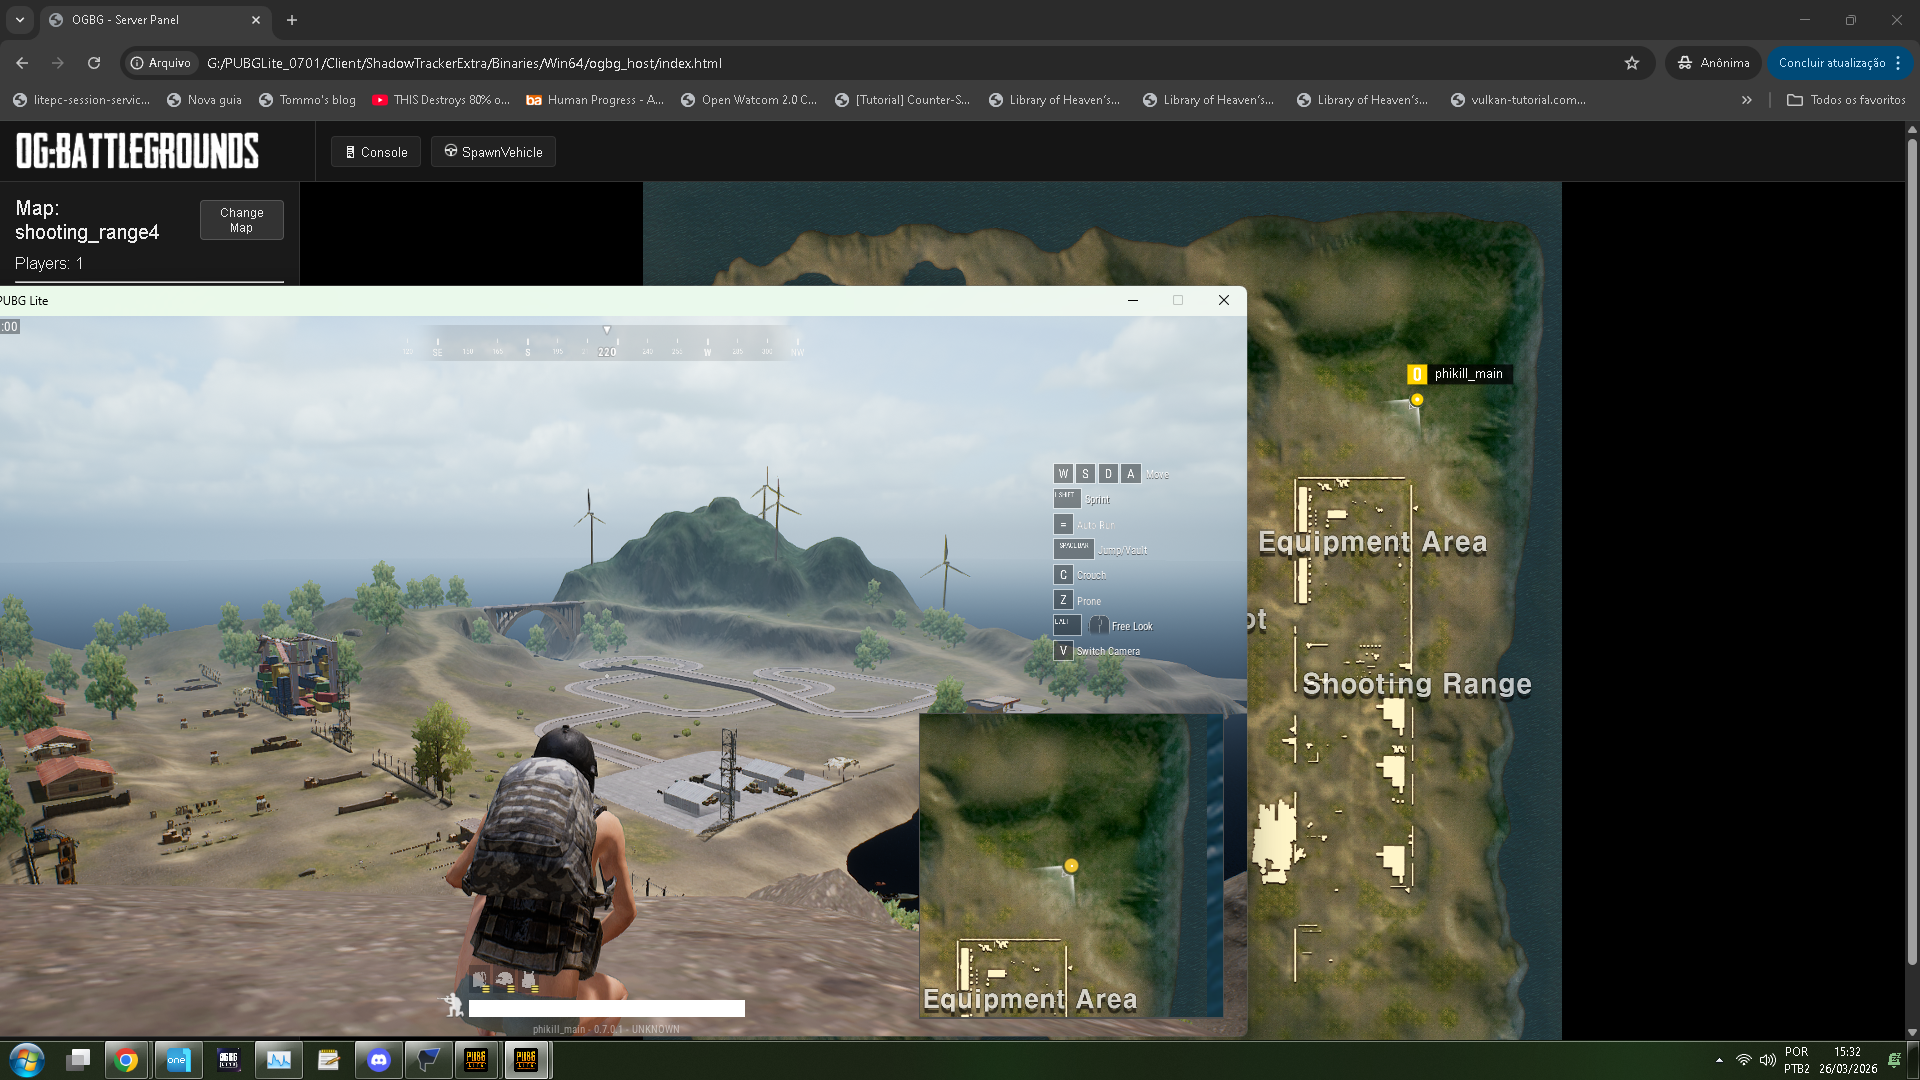Click the POR PTB2 language indicator

tap(1796, 1060)
